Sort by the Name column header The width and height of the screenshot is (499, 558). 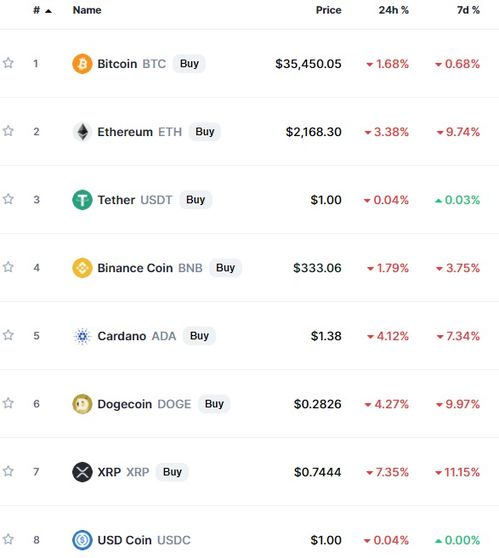[x=87, y=10]
